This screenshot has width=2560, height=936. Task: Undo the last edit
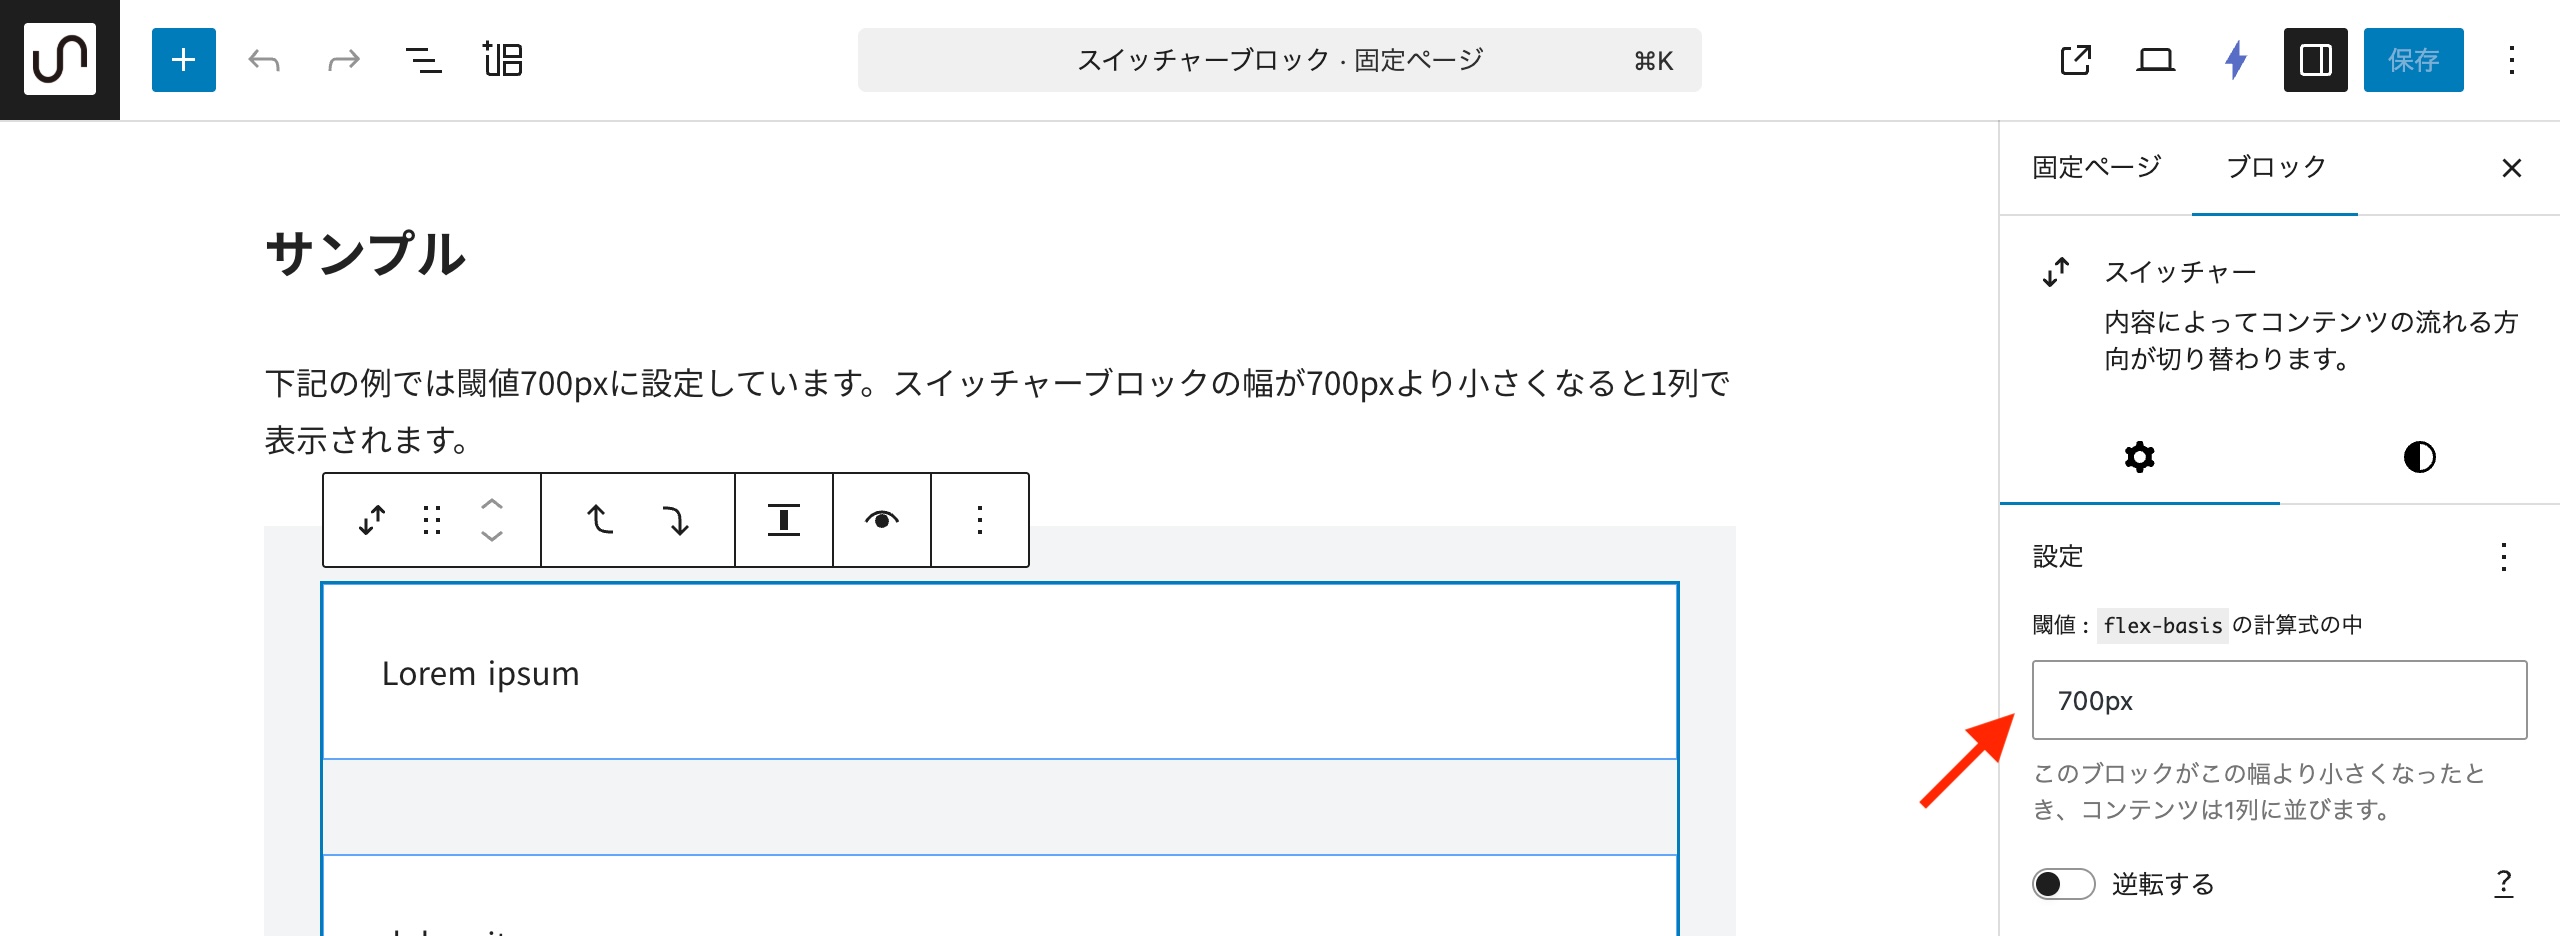[x=264, y=60]
